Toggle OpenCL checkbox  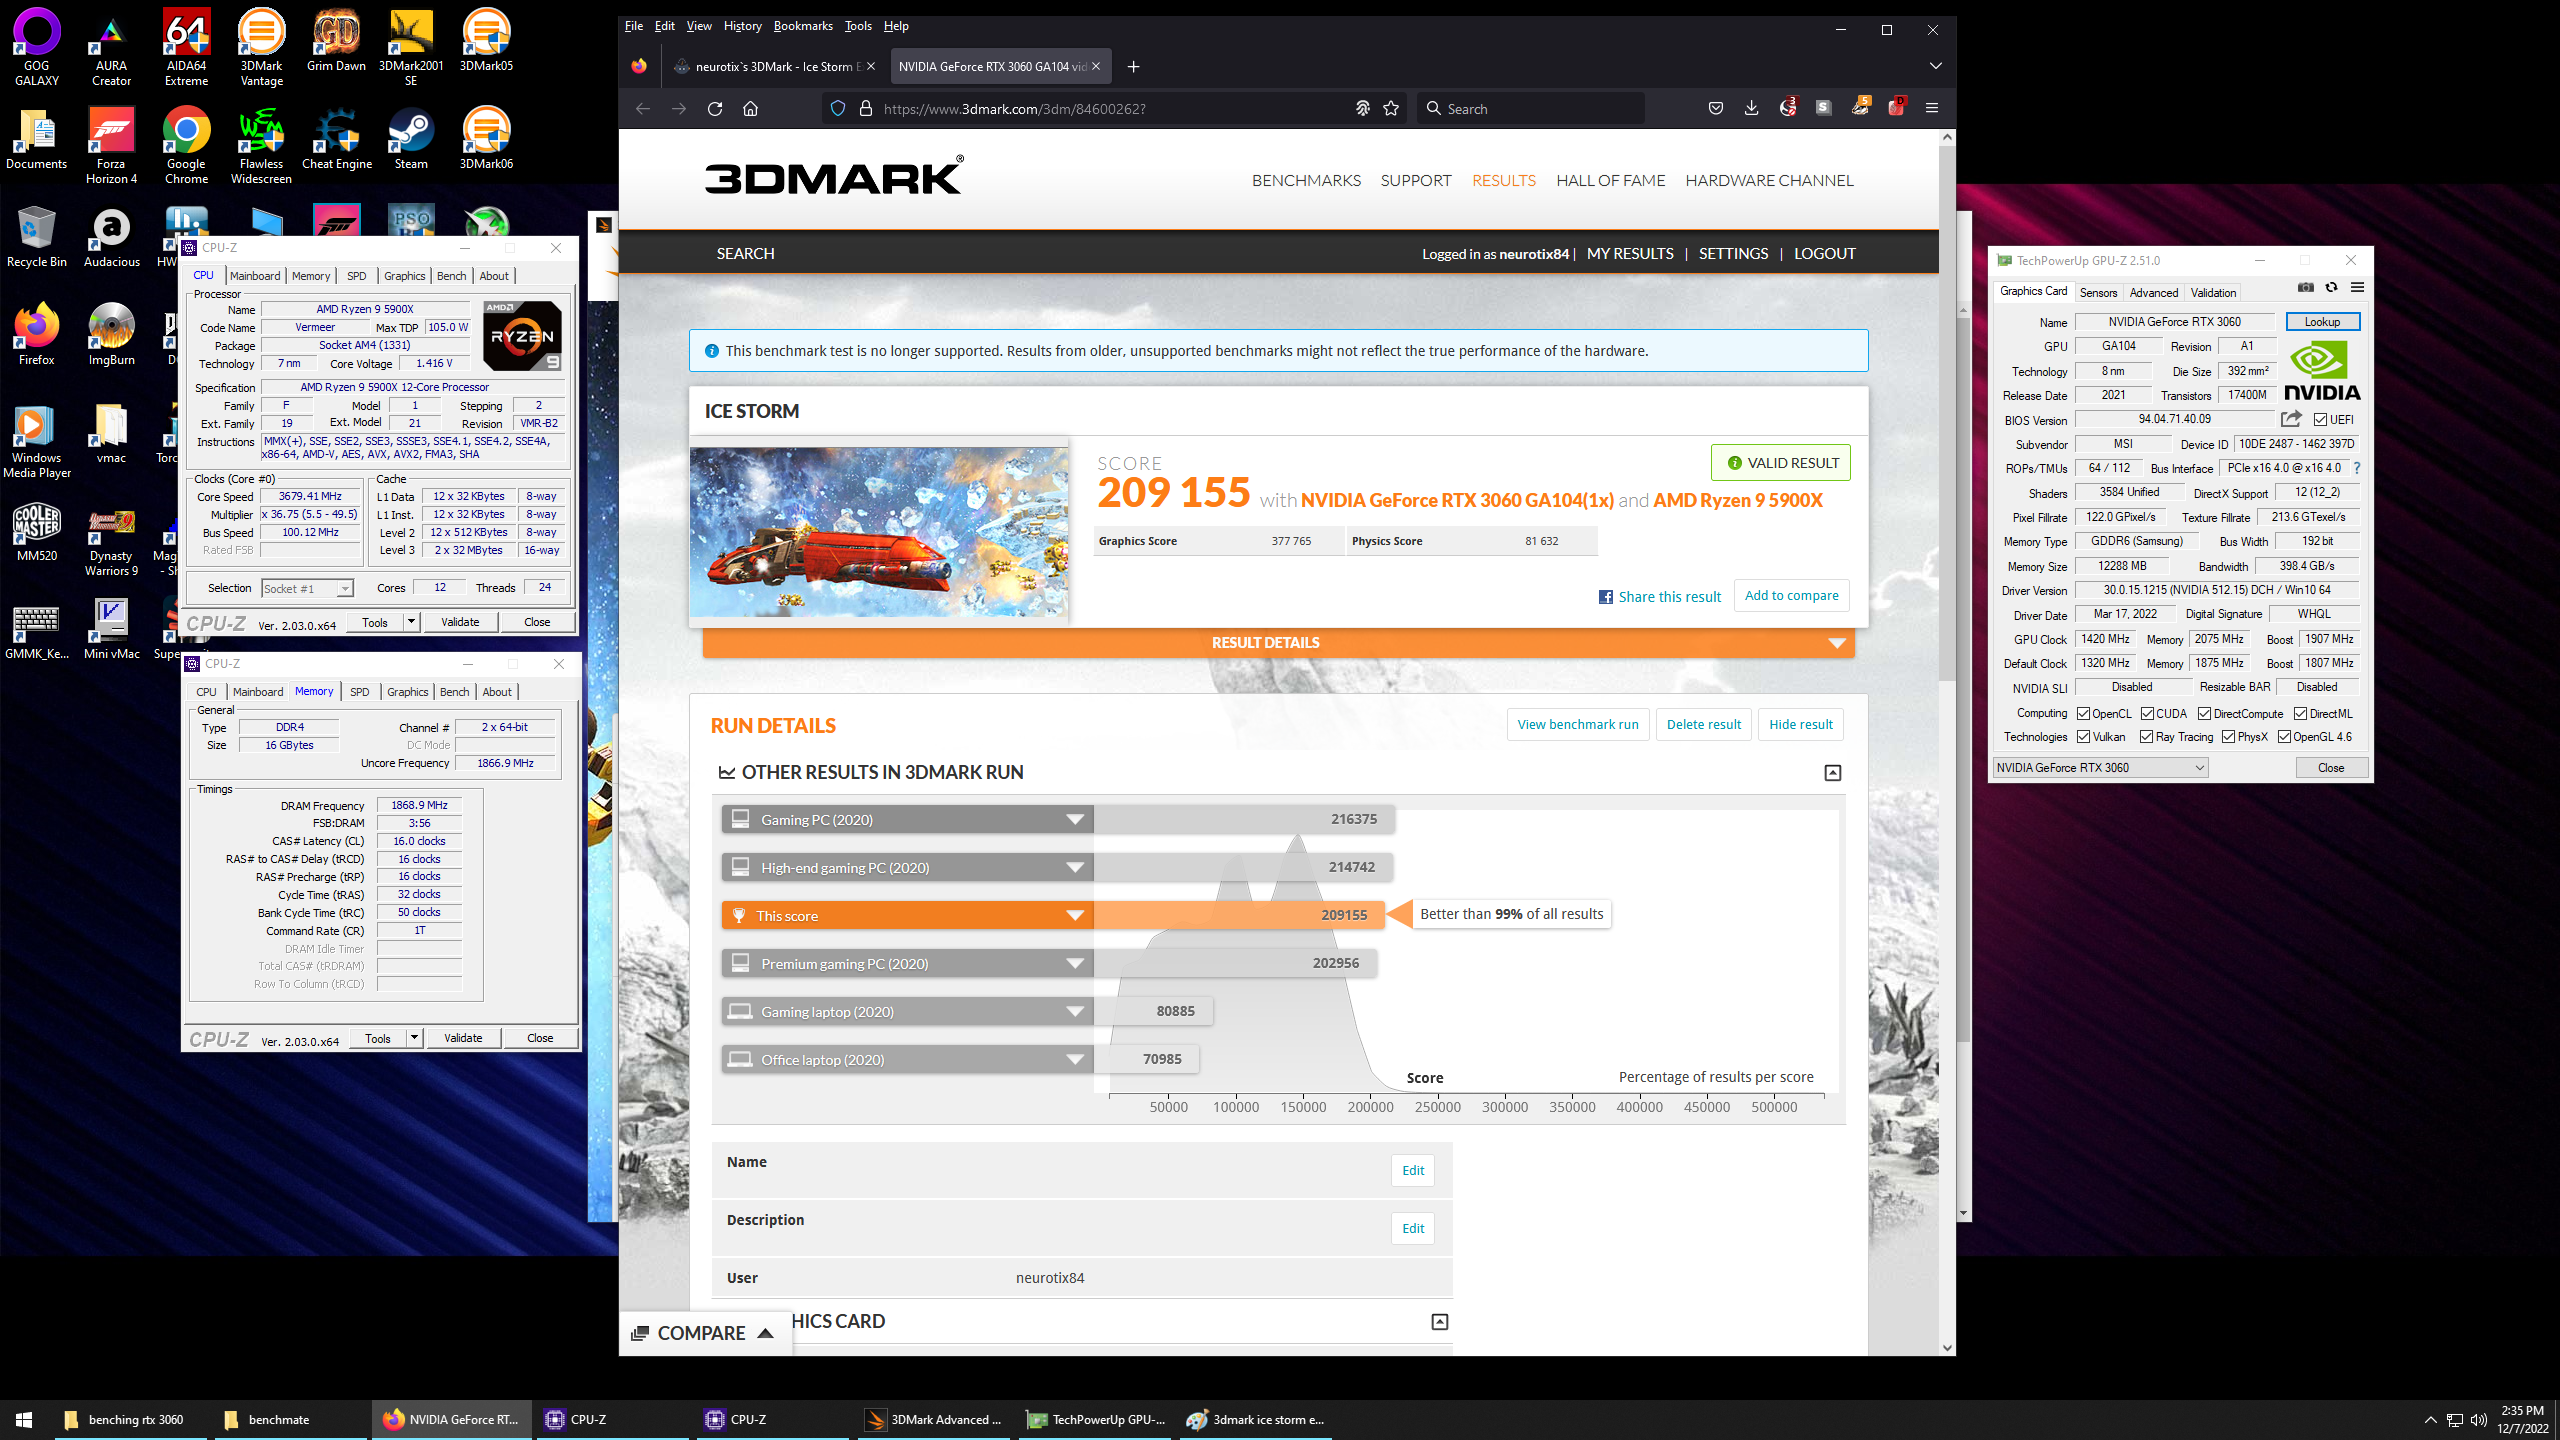point(2084,714)
